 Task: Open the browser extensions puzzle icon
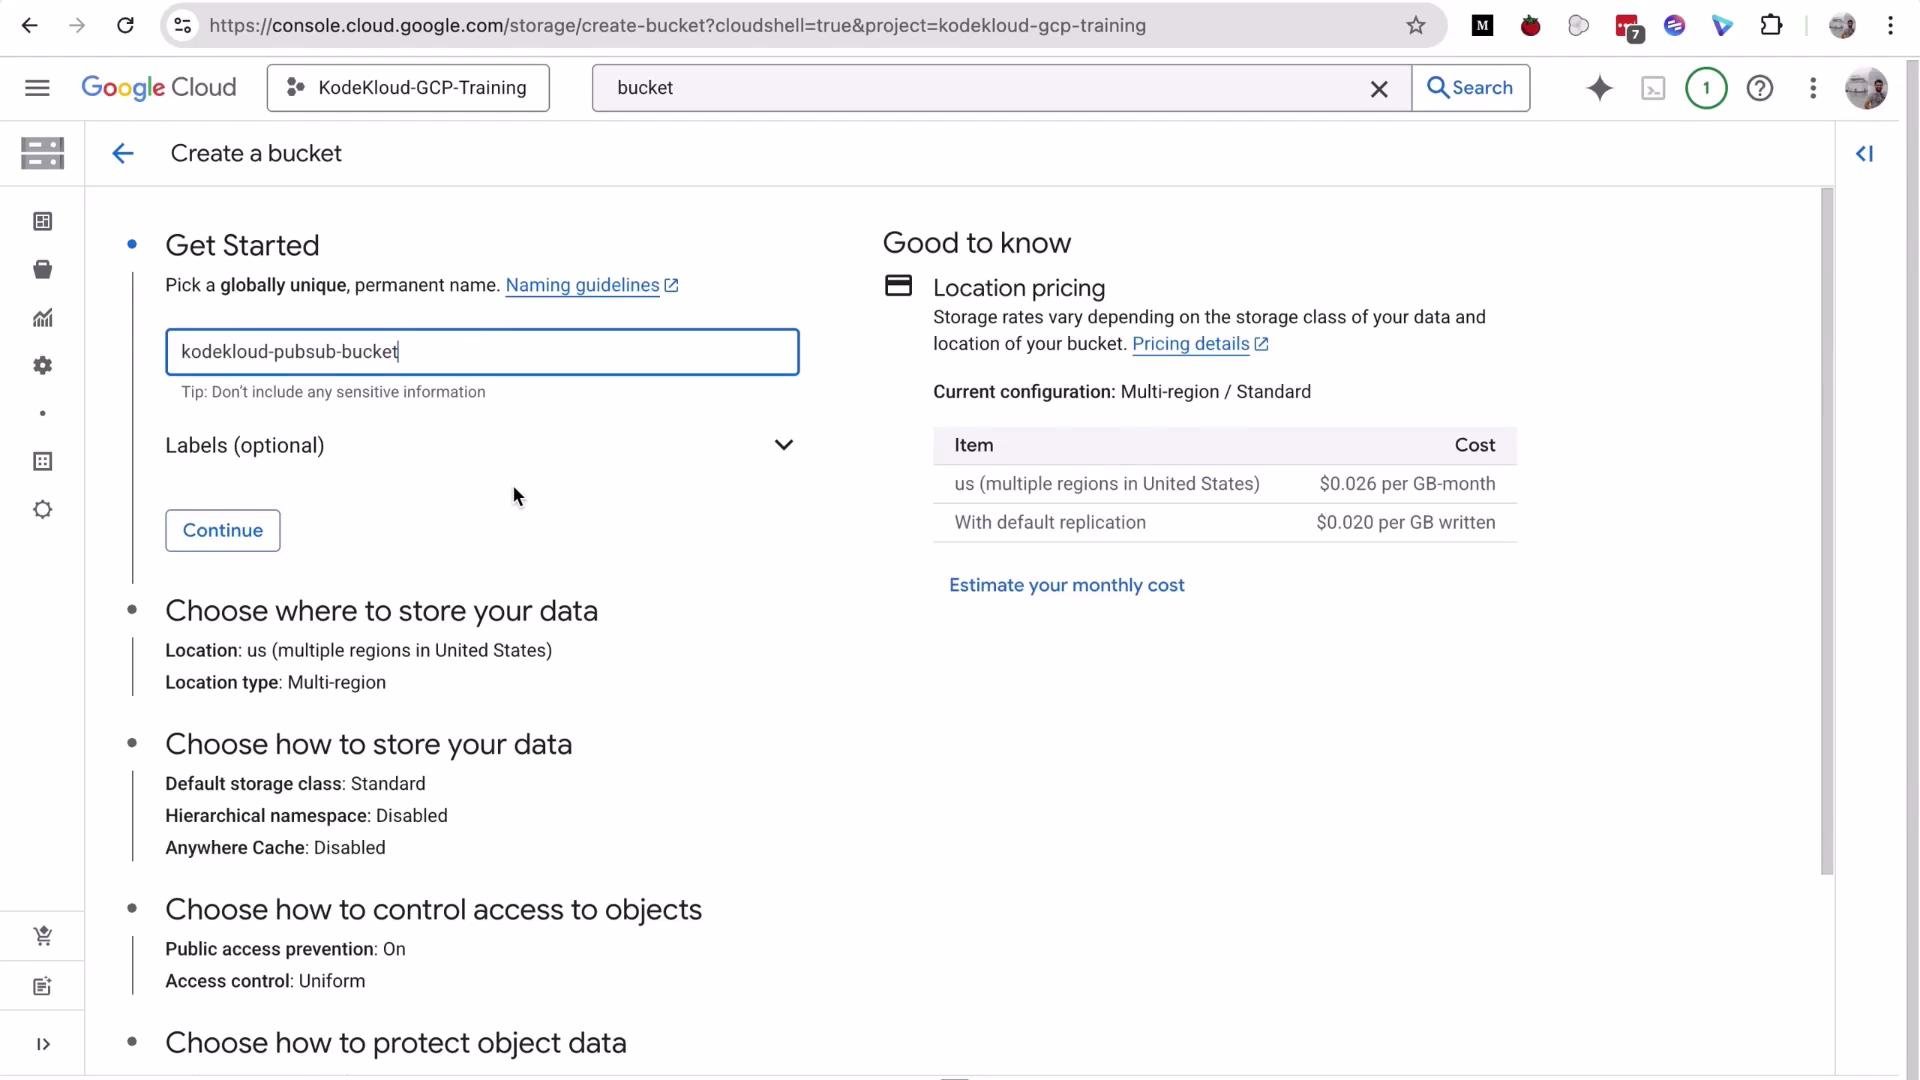click(1771, 26)
